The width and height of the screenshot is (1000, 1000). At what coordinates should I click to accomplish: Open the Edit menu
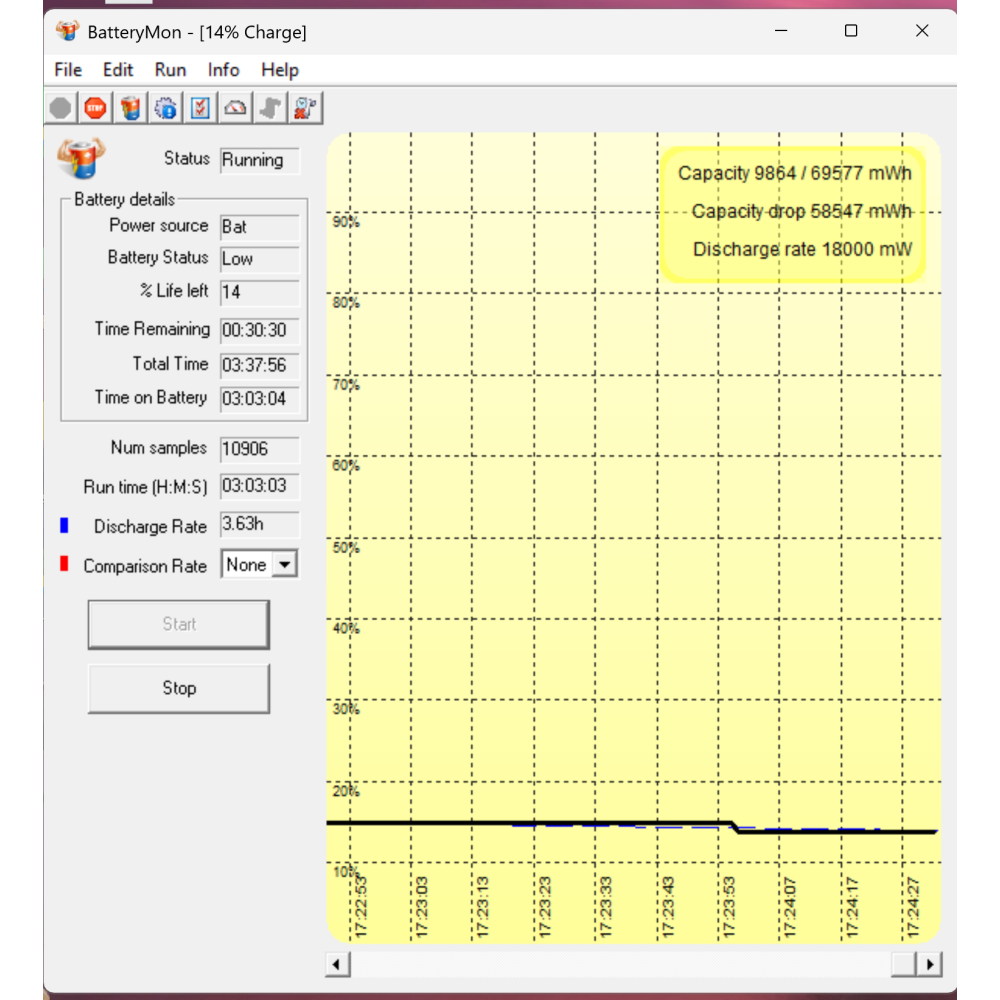click(x=118, y=70)
